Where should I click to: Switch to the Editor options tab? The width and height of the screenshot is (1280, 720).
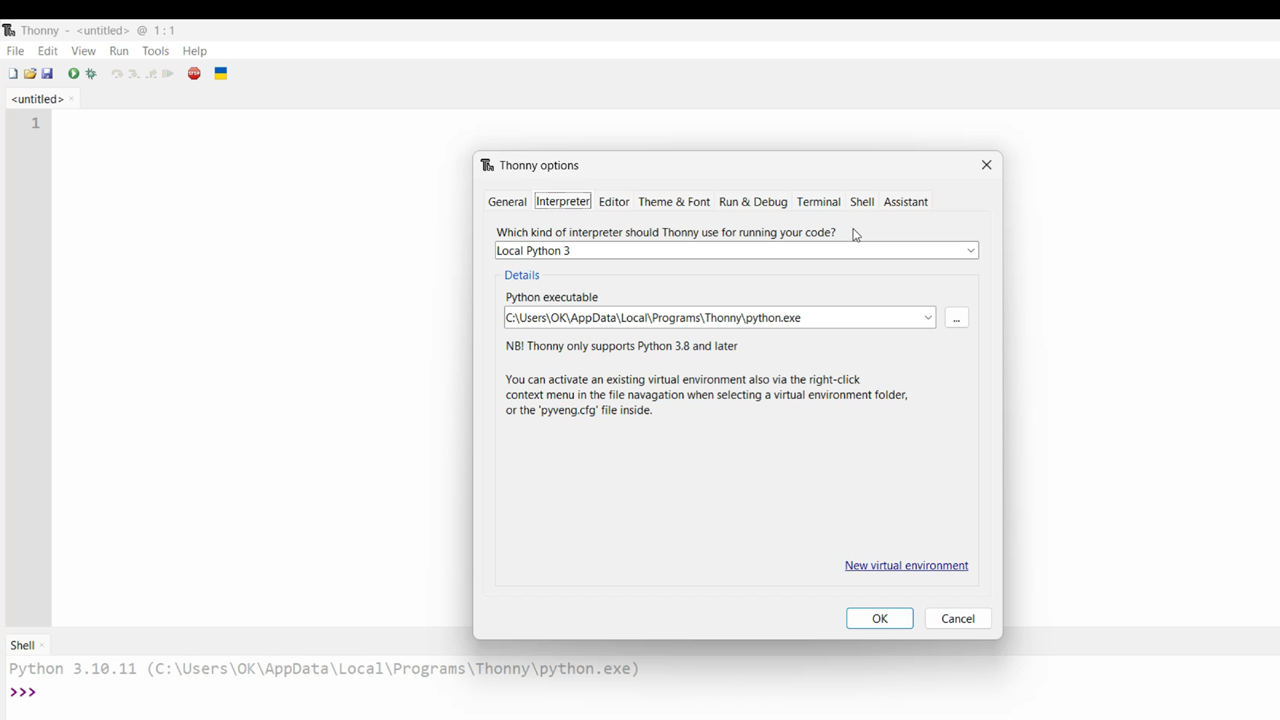pyautogui.click(x=614, y=202)
